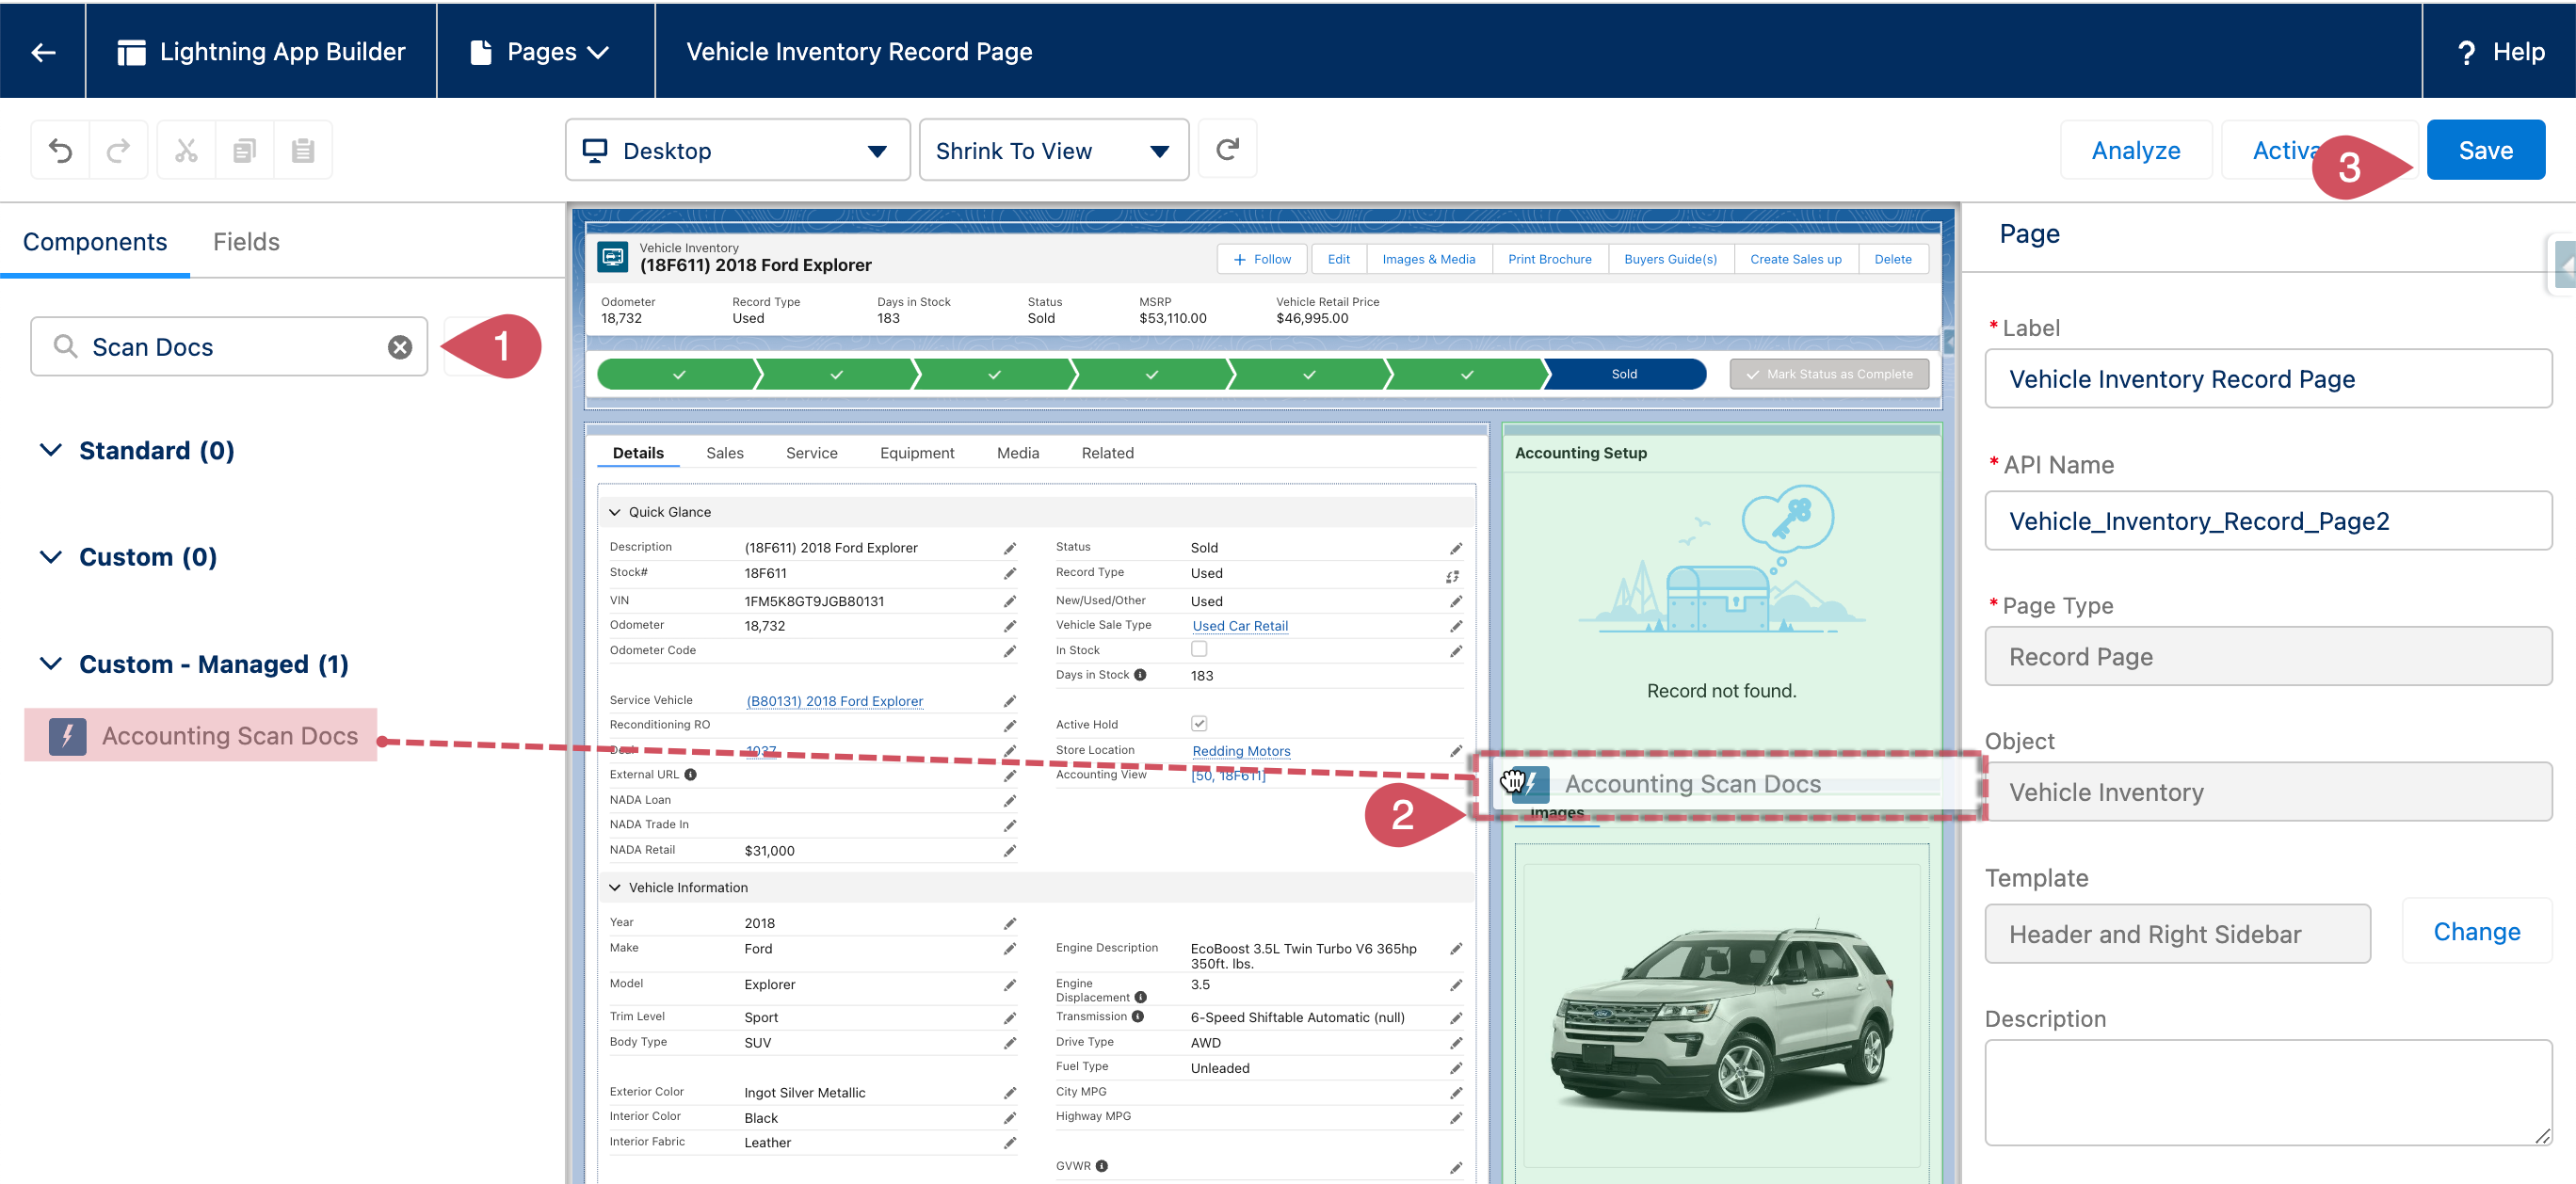Click the Ford Explorer vehicle image

coord(1721,1017)
